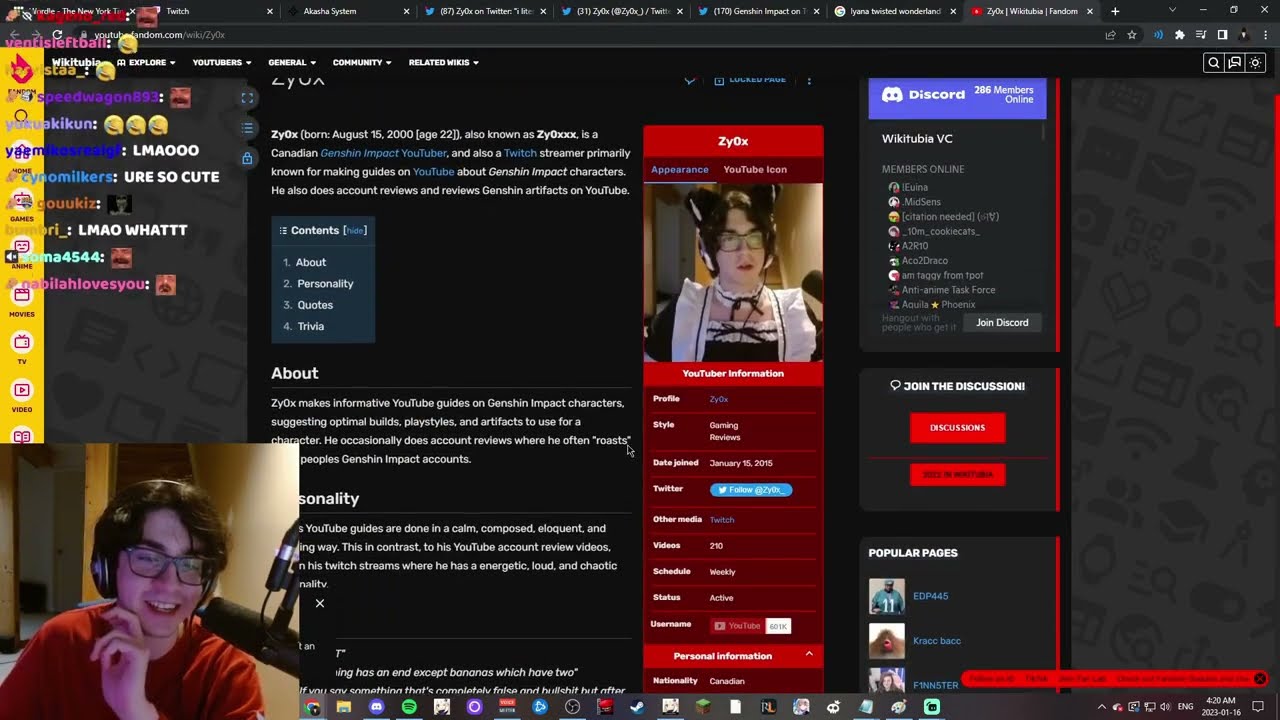Image resolution: width=1280 pixels, height=720 pixels.
Task: Toggle the light/dark theme sun icon
Action: pos(1255,63)
